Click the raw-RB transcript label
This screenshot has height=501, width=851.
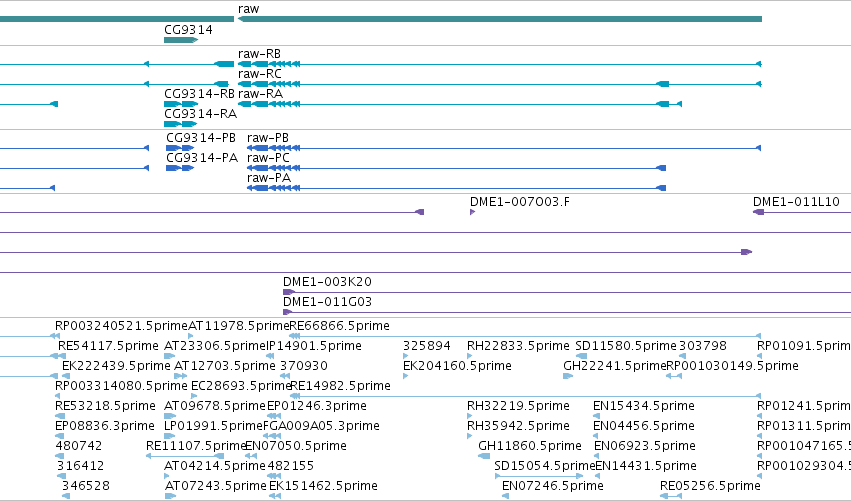point(259,54)
